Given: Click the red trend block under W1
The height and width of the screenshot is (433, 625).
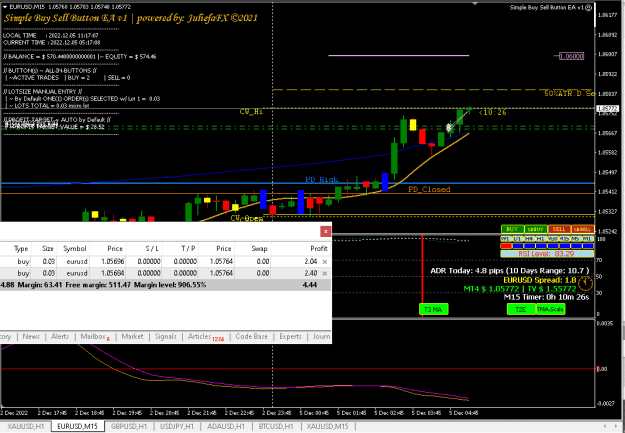Looking at the screenshot, I should (x=505, y=246).
